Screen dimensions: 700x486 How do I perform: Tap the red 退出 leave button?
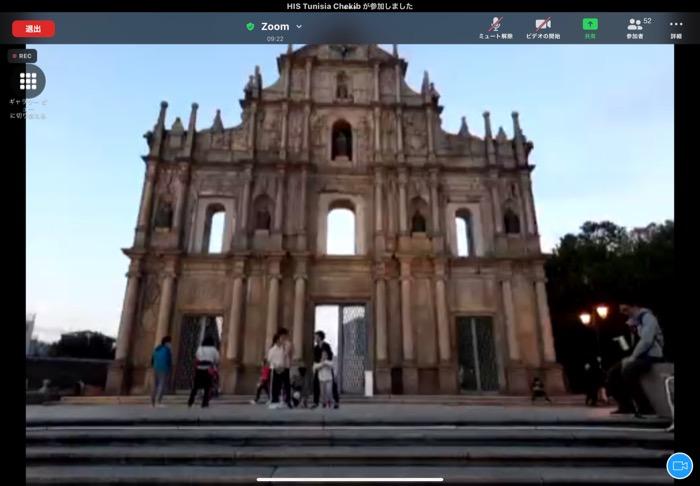(33, 28)
